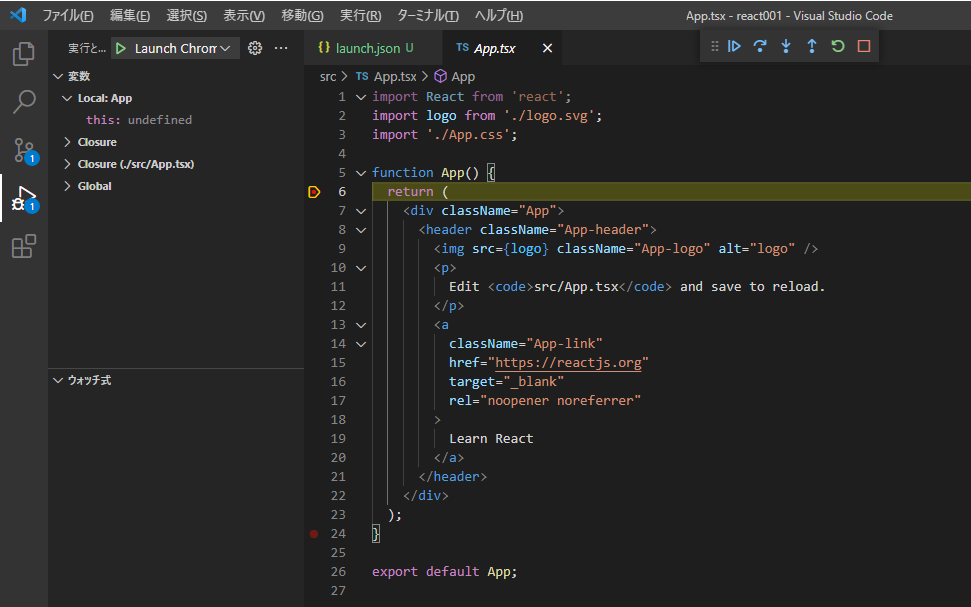The width and height of the screenshot is (971, 607).
Task: Fold the App function at line 5
Action: tap(361, 173)
